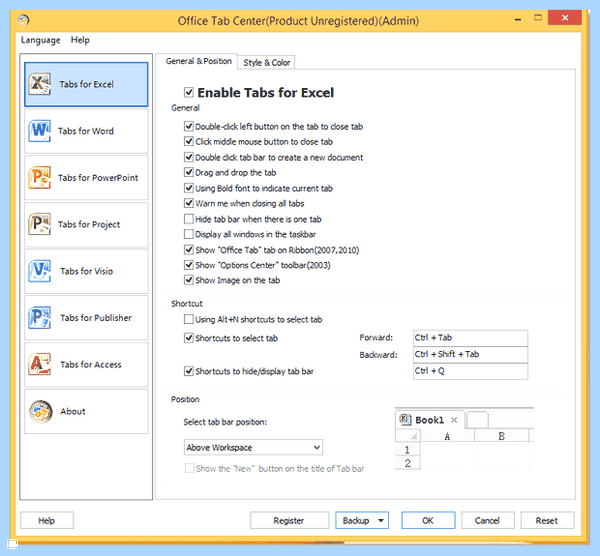This screenshot has height=556, width=600.
Task: Switch to the Style & Color tab
Action: click(266, 63)
